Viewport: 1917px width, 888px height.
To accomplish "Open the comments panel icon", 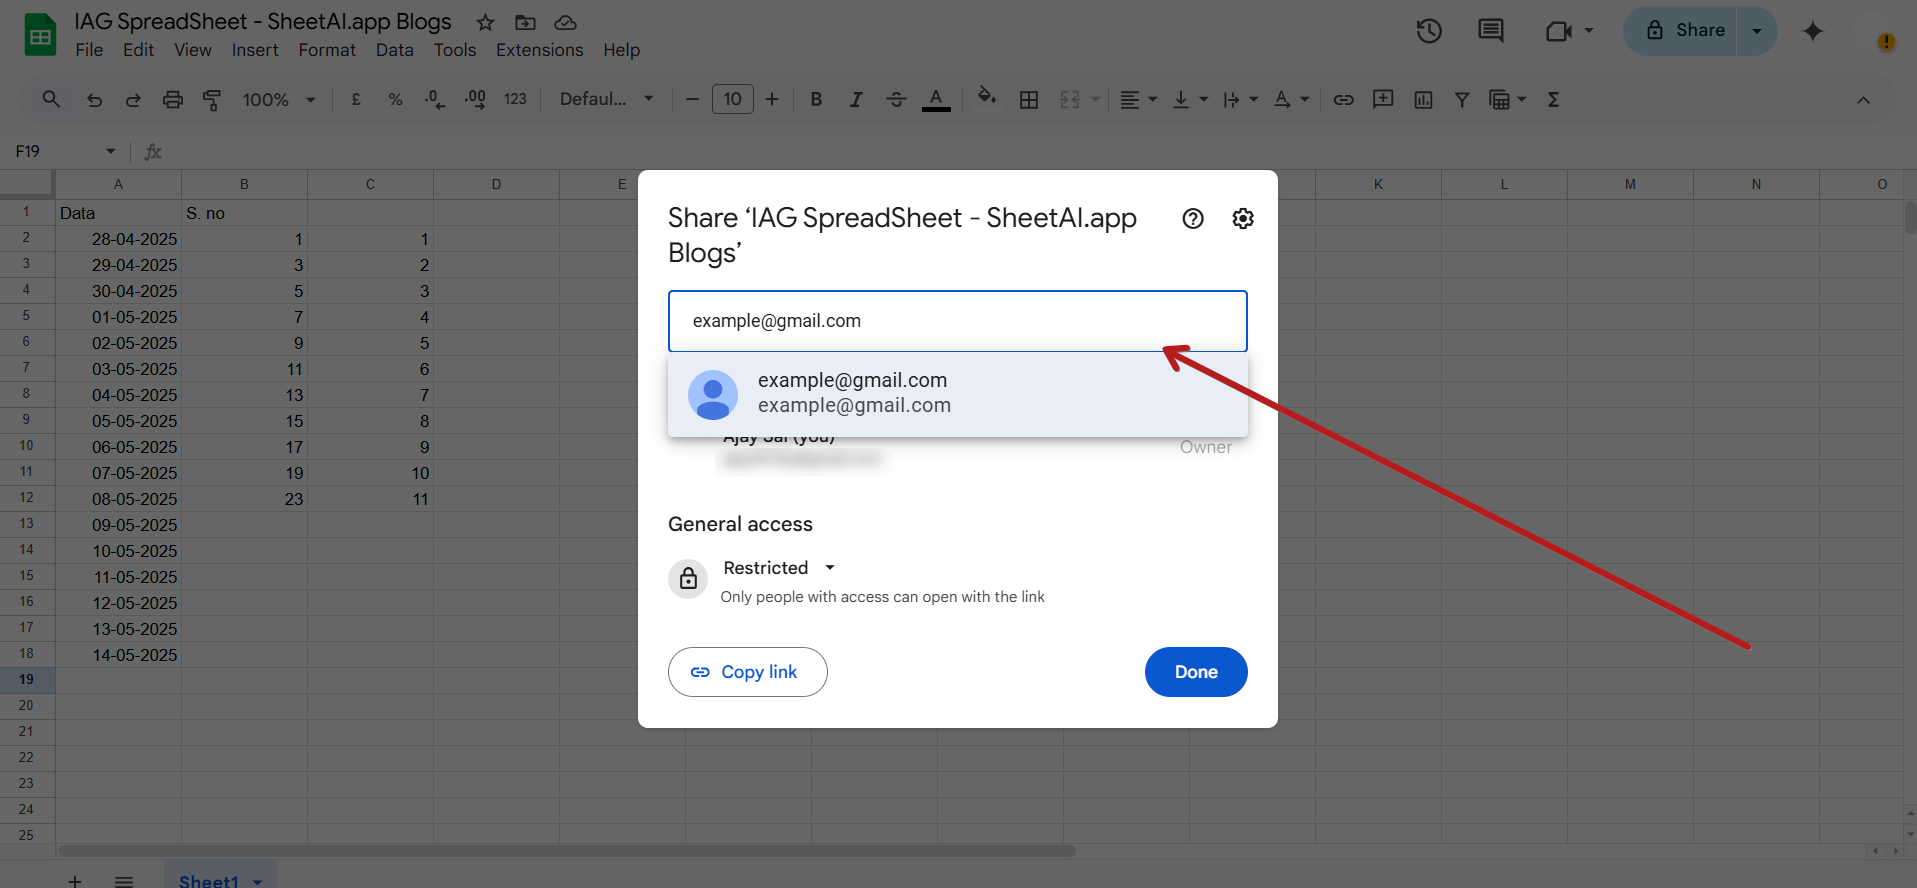I will pyautogui.click(x=1491, y=31).
